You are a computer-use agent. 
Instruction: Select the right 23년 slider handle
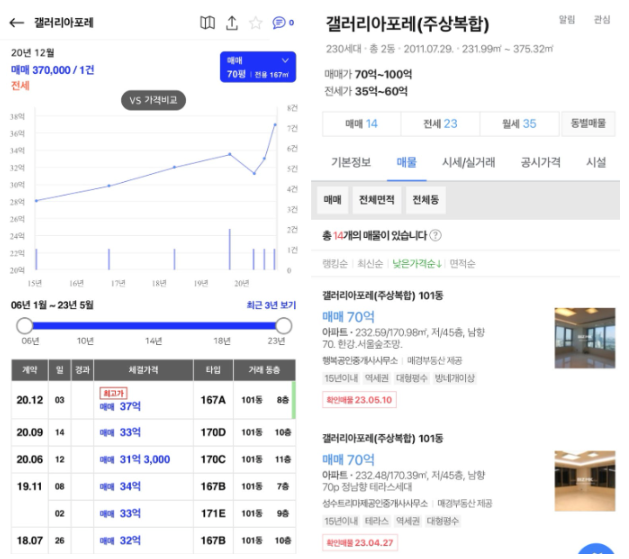284,326
